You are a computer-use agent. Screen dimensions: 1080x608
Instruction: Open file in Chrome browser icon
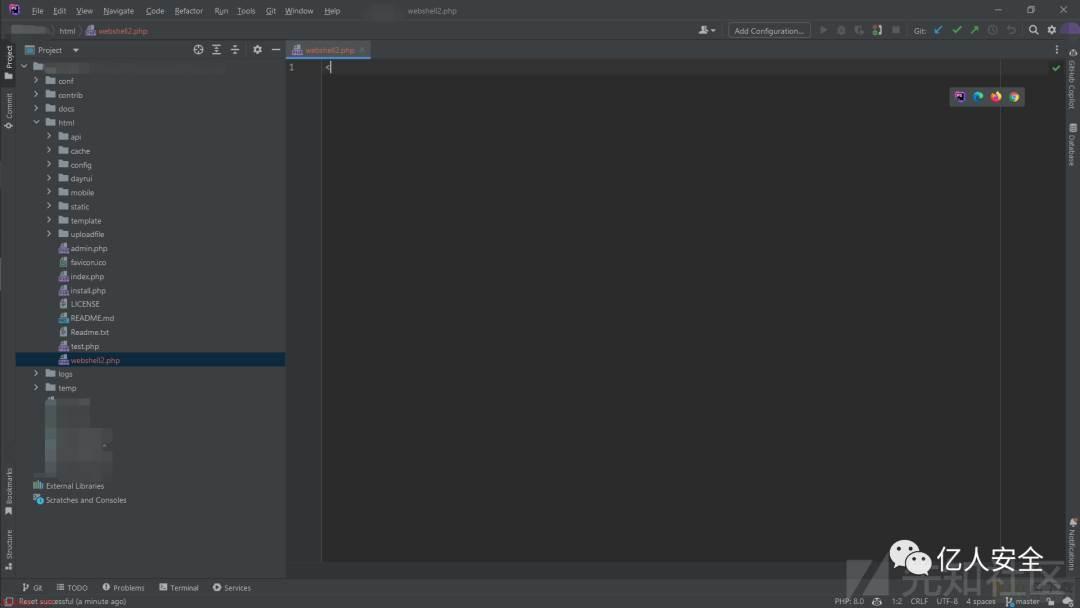[x=1014, y=97]
